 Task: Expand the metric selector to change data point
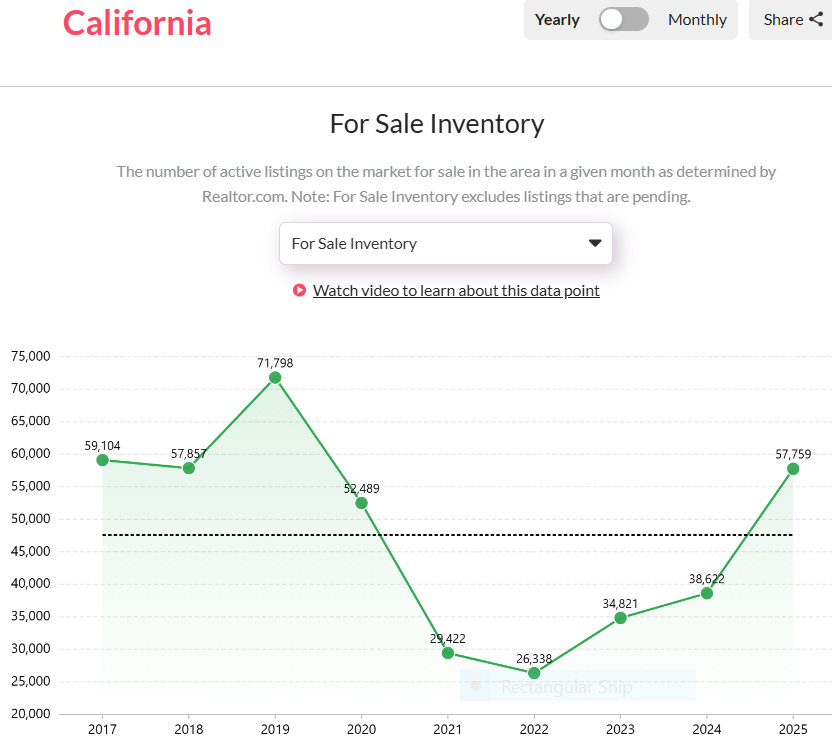click(446, 243)
